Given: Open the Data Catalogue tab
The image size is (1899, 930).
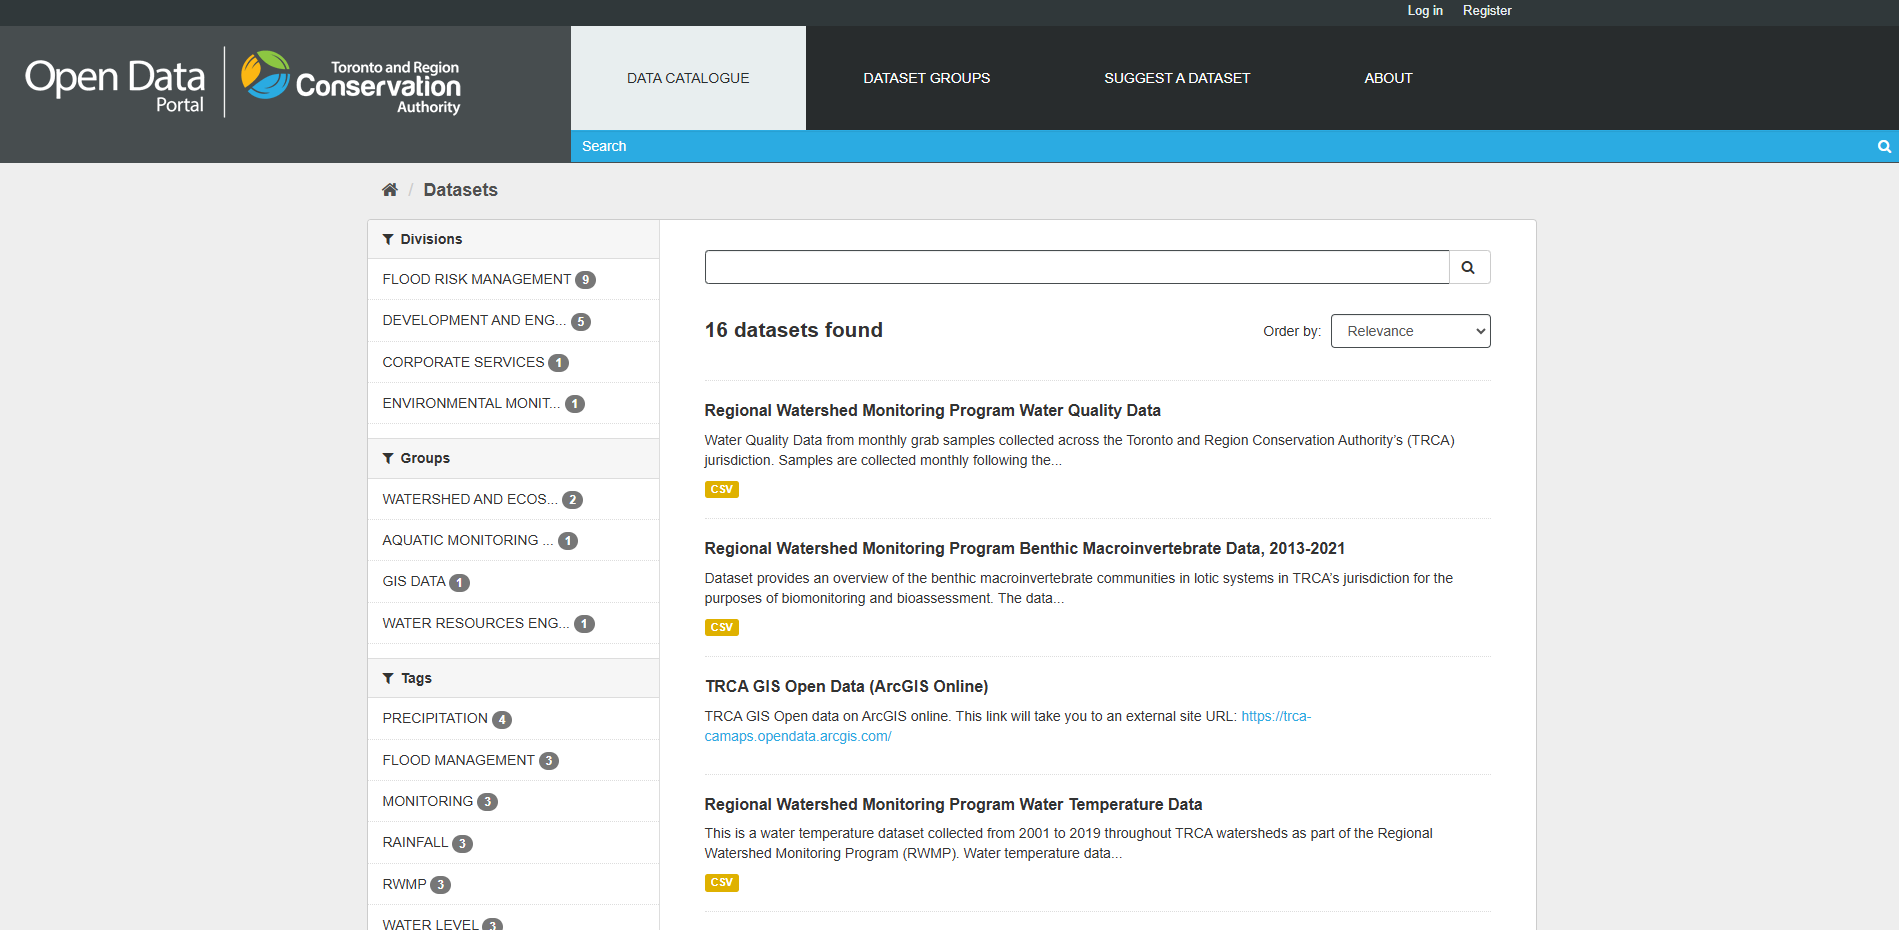Looking at the screenshot, I should (x=688, y=78).
